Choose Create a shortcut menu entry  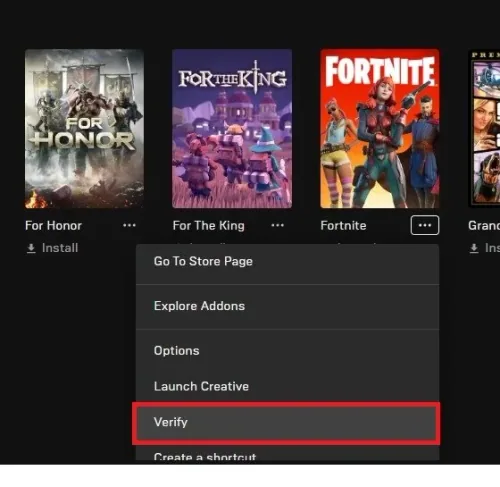(x=287, y=454)
